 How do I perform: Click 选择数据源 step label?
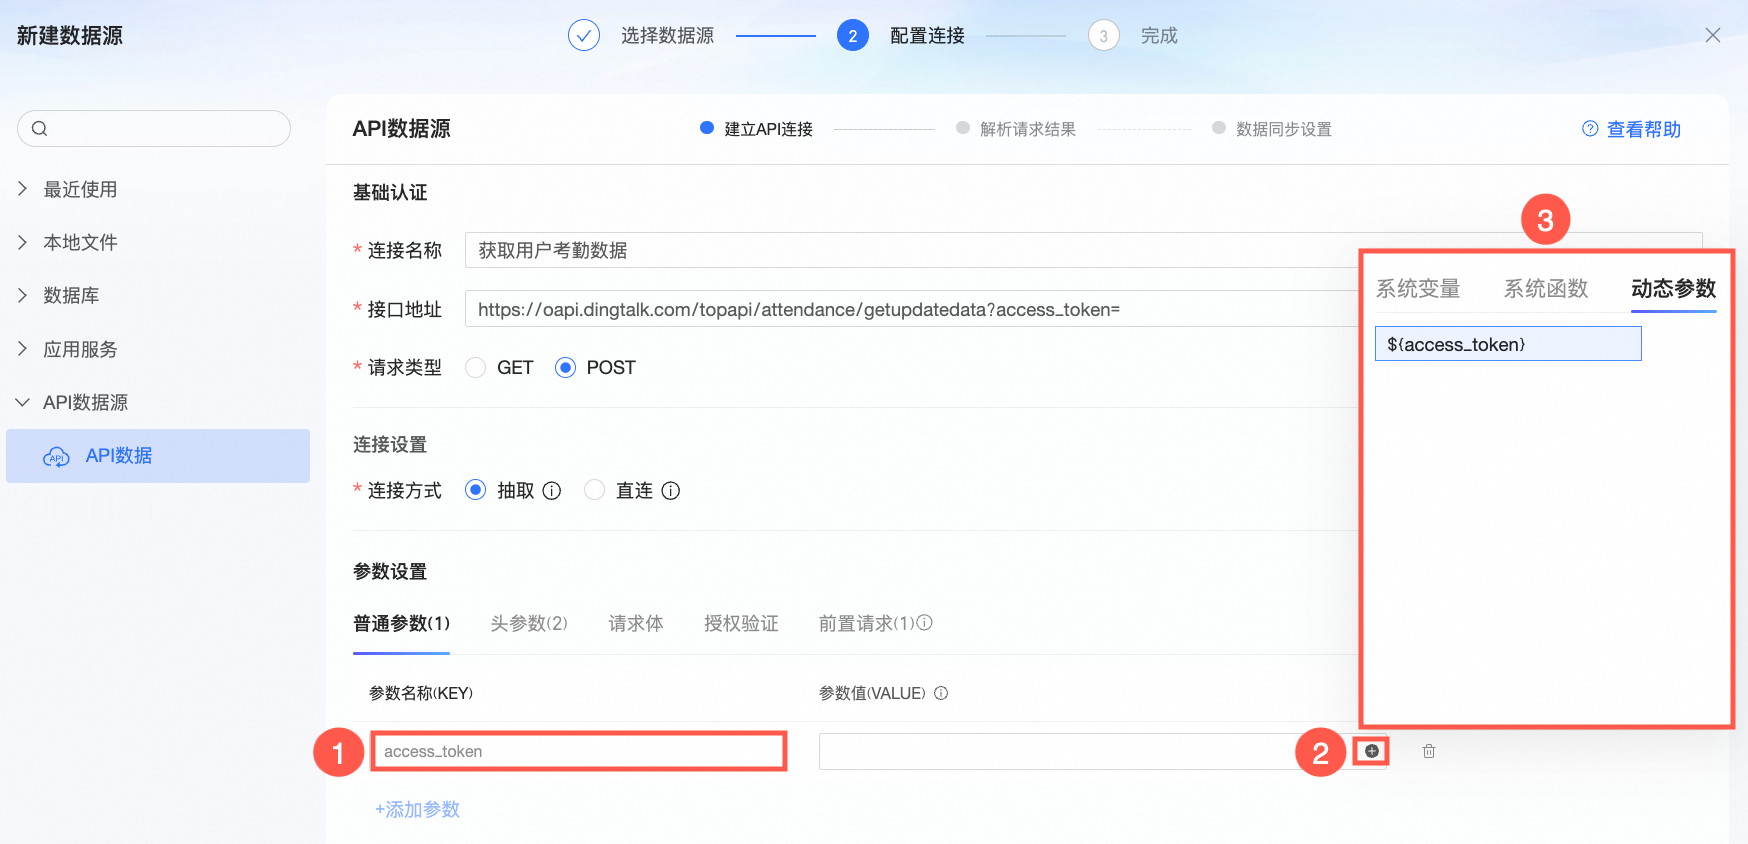coord(667,35)
